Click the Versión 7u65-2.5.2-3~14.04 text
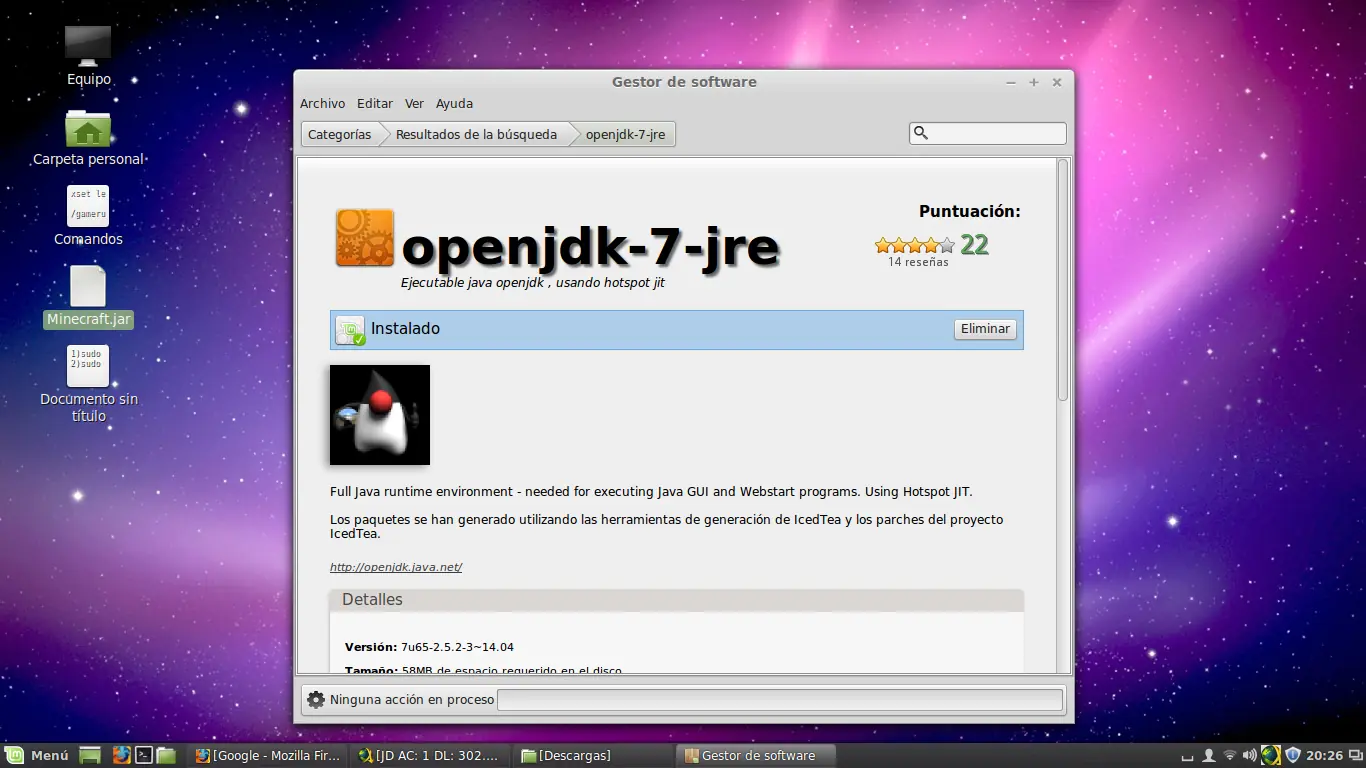 tap(429, 647)
